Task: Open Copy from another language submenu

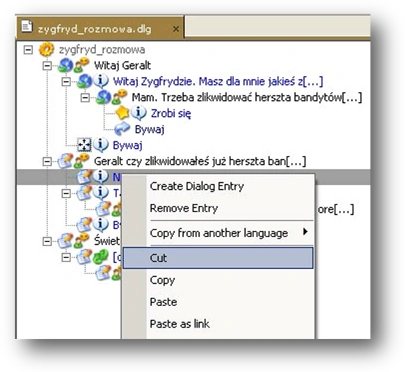Action: (x=218, y=233)
